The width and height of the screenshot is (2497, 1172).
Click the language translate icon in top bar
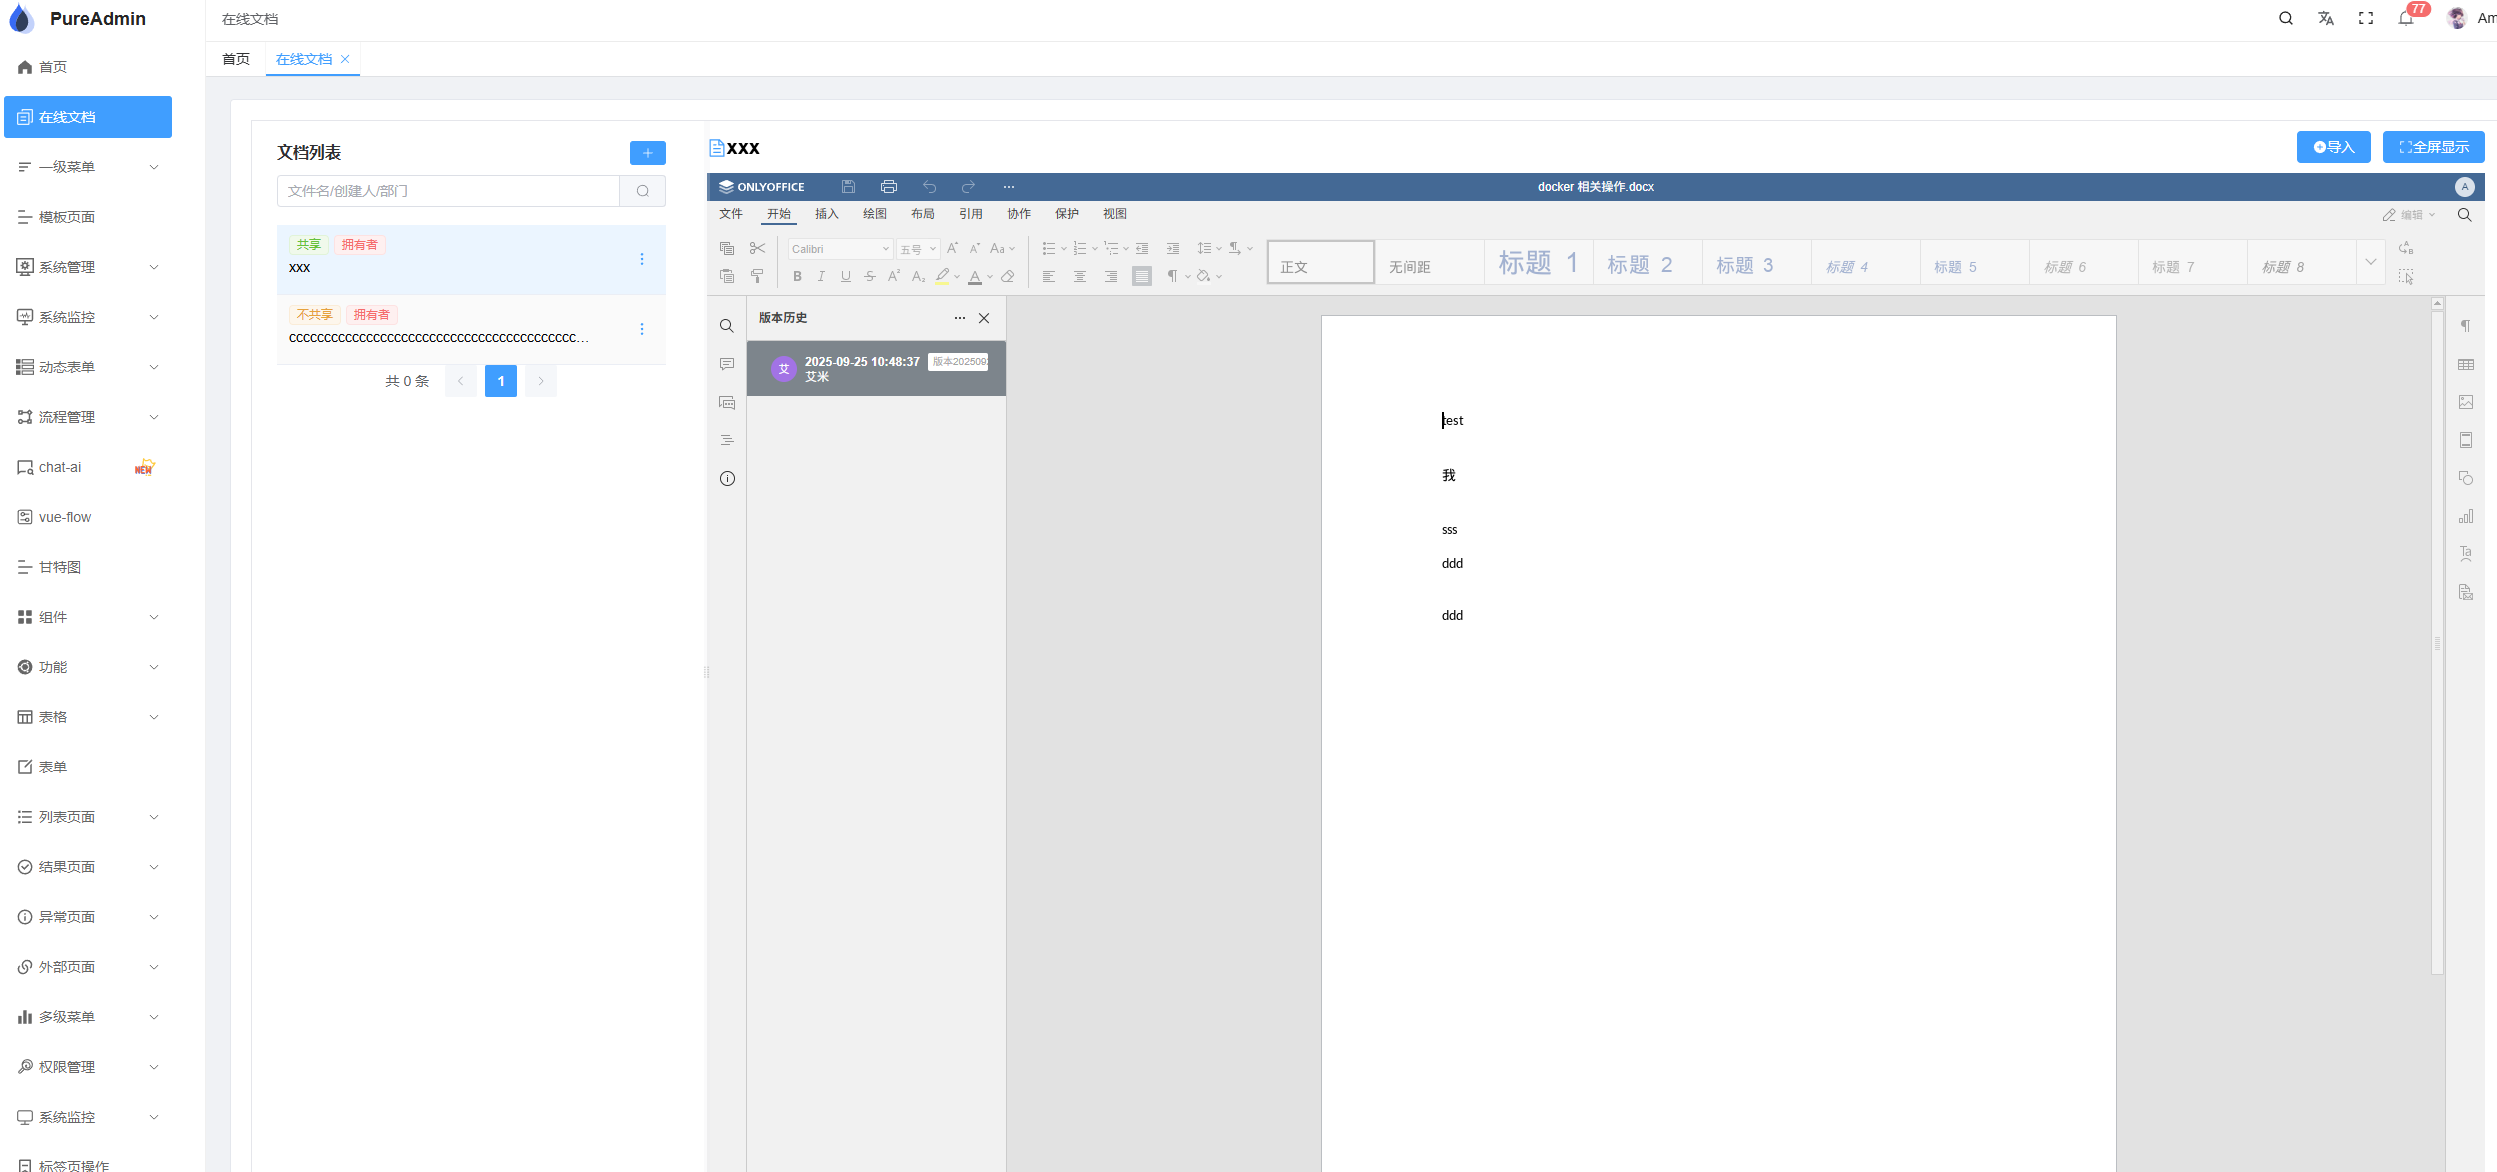click(2325, 19)
